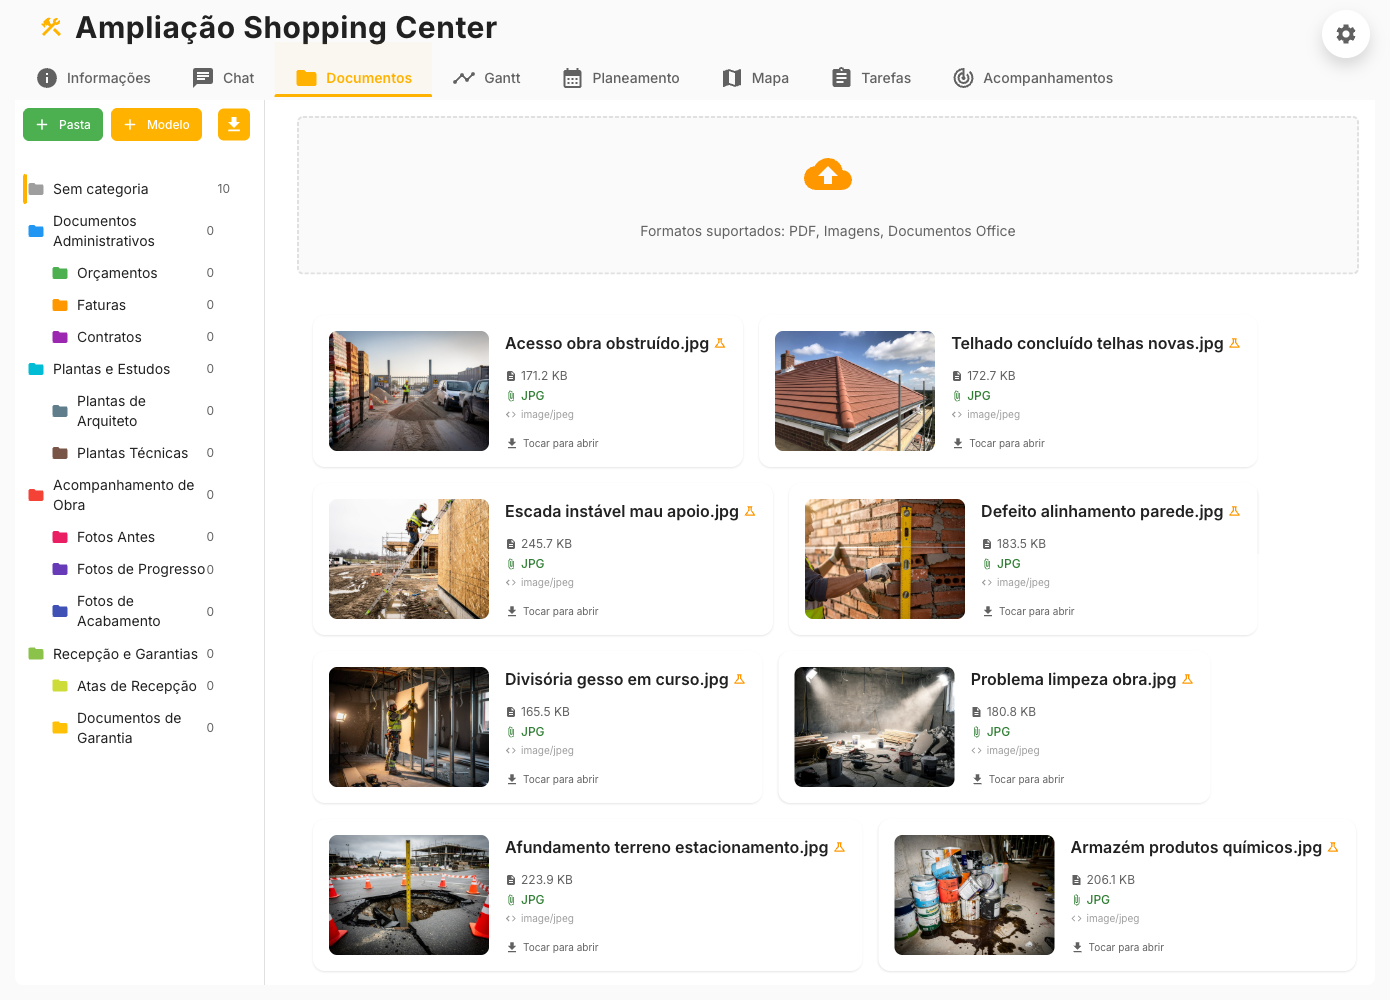Go to the Mapa tab
This screenshot has height=1000, width=1390.
click(755, 78)
